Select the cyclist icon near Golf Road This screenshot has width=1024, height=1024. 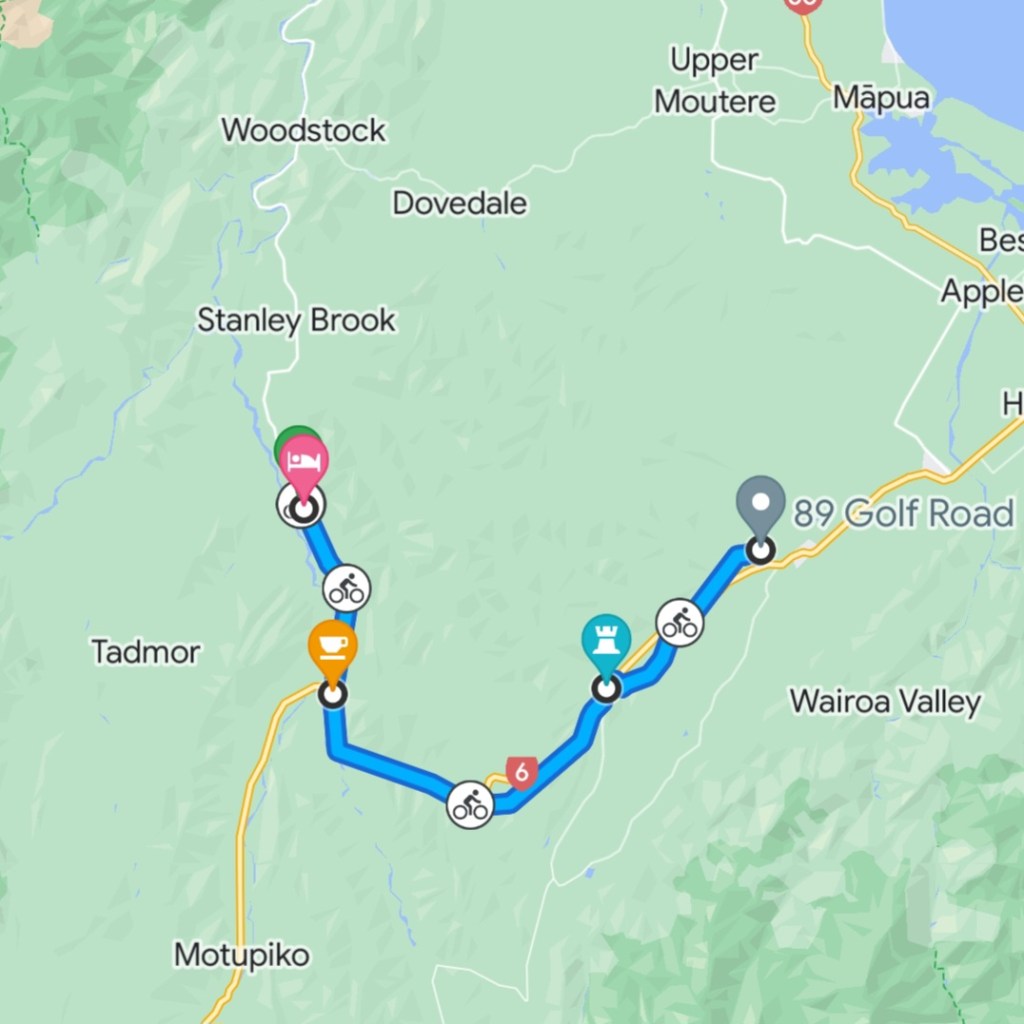(x=680, y=622)
